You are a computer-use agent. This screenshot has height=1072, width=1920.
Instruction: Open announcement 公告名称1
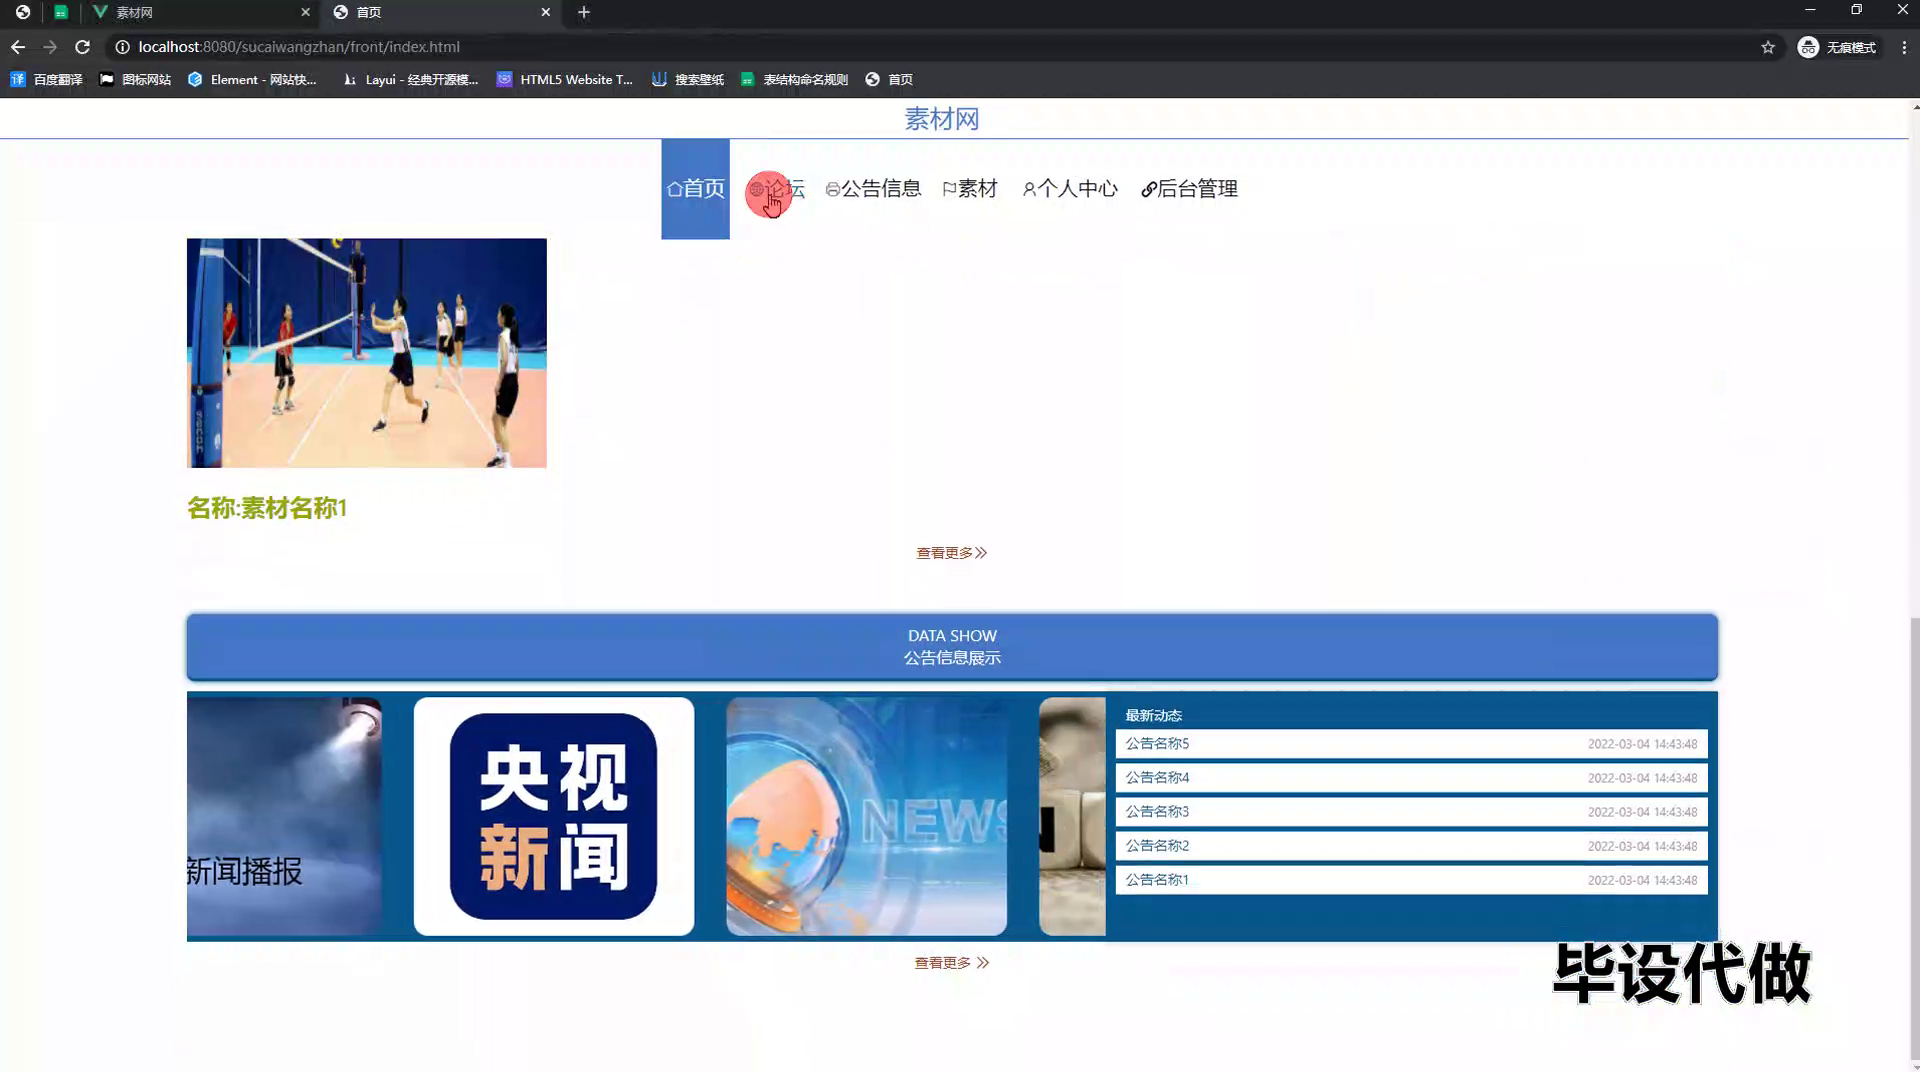click(x=1411, y=880)
